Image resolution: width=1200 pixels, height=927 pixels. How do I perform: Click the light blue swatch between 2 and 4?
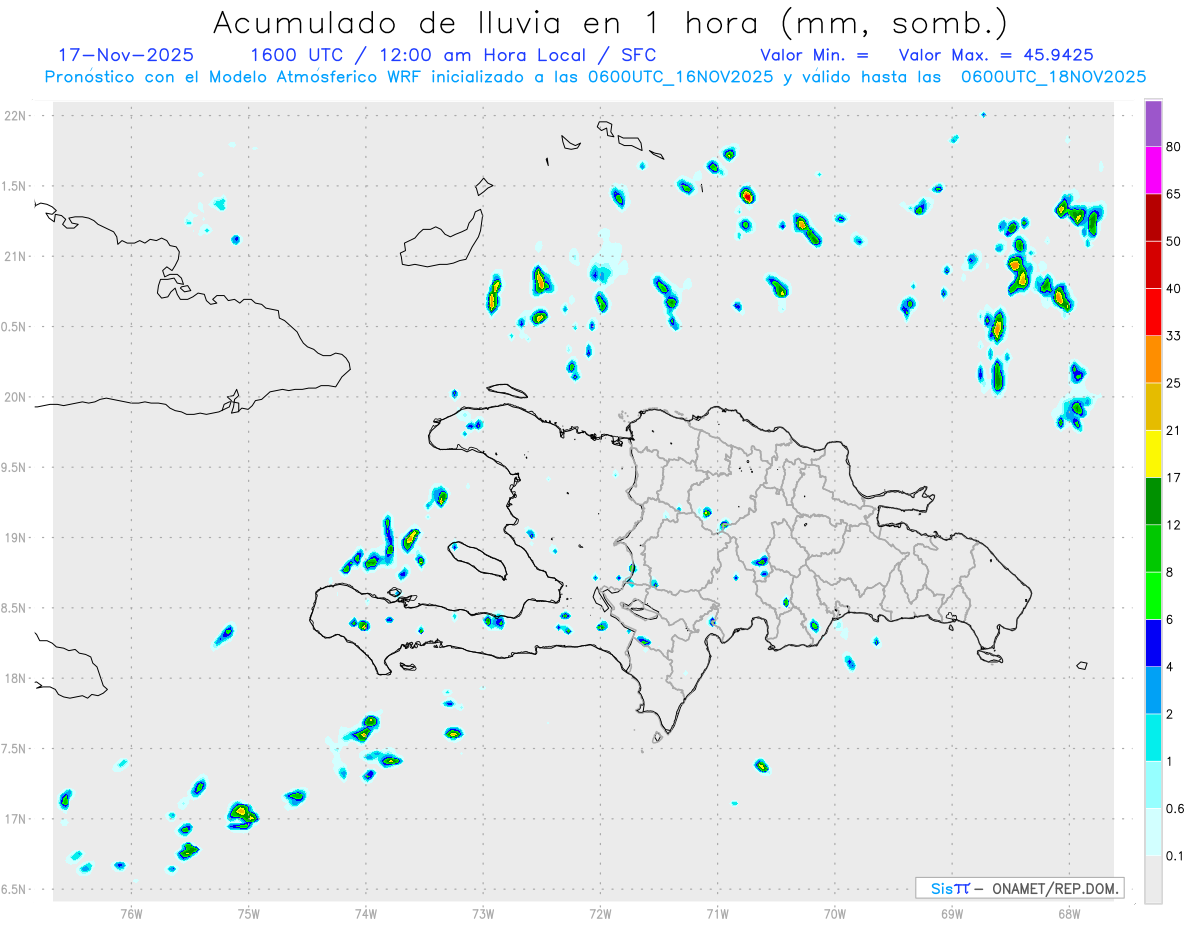(1153, 690)
